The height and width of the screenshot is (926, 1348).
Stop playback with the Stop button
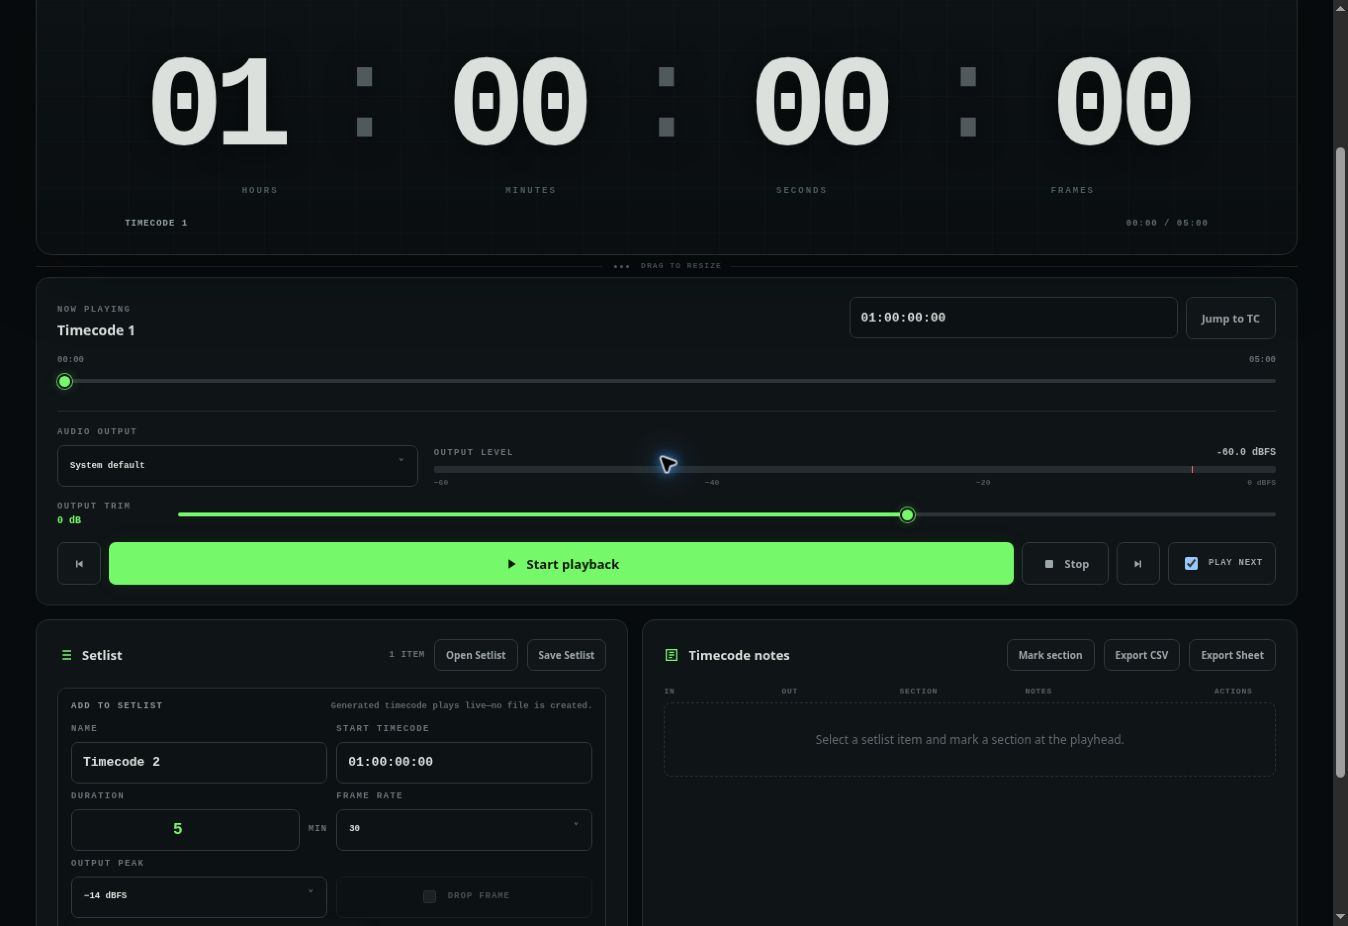click(1065, 564)
